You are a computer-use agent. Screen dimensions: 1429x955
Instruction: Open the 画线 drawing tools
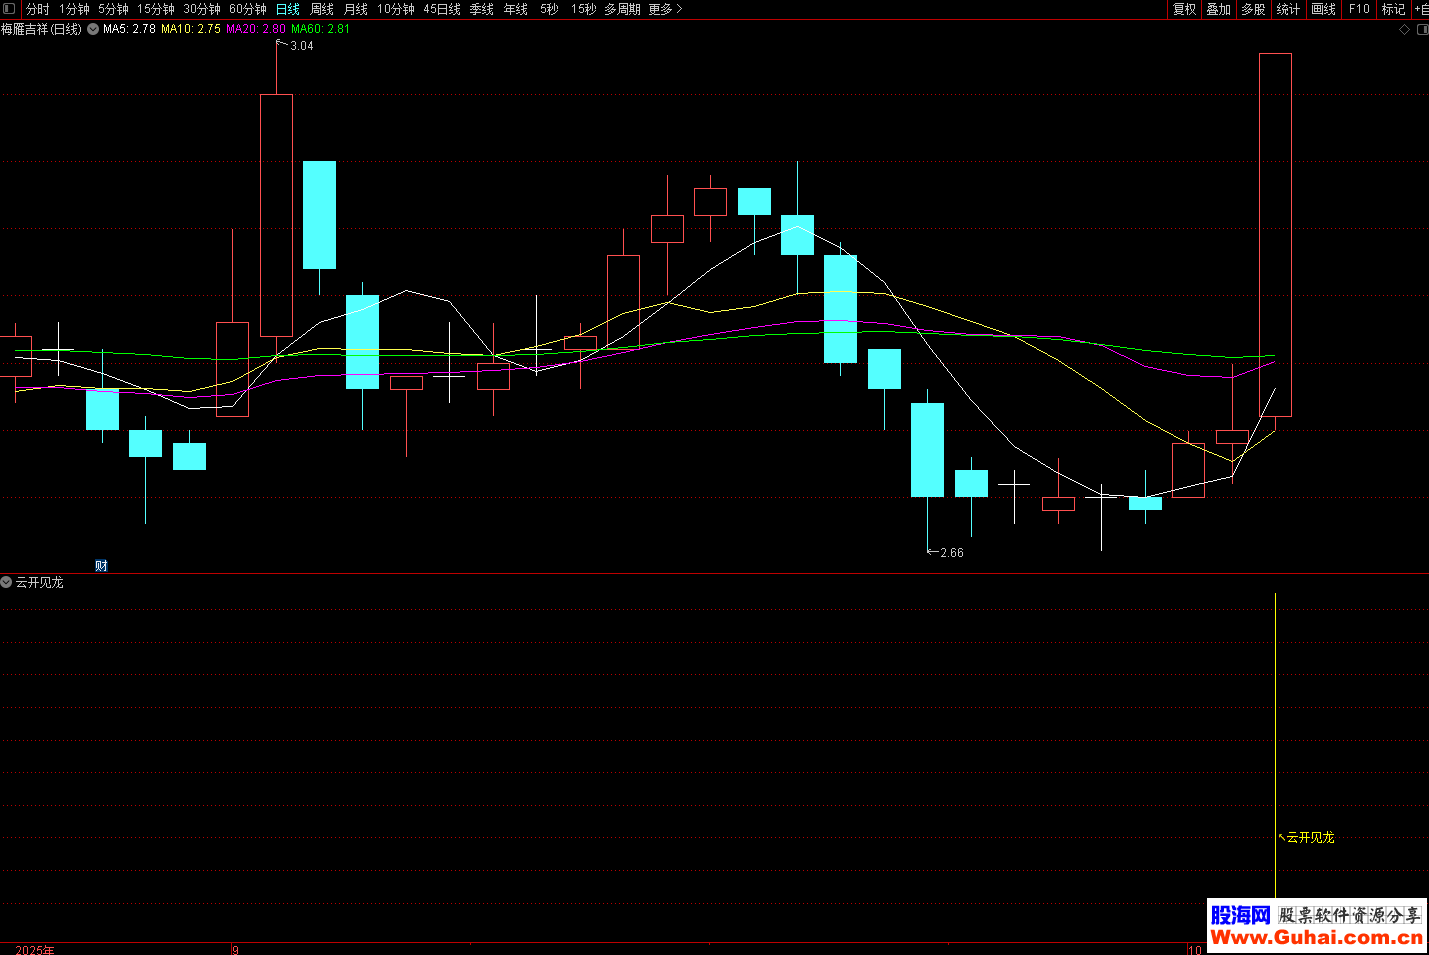tap(1323, 9)
